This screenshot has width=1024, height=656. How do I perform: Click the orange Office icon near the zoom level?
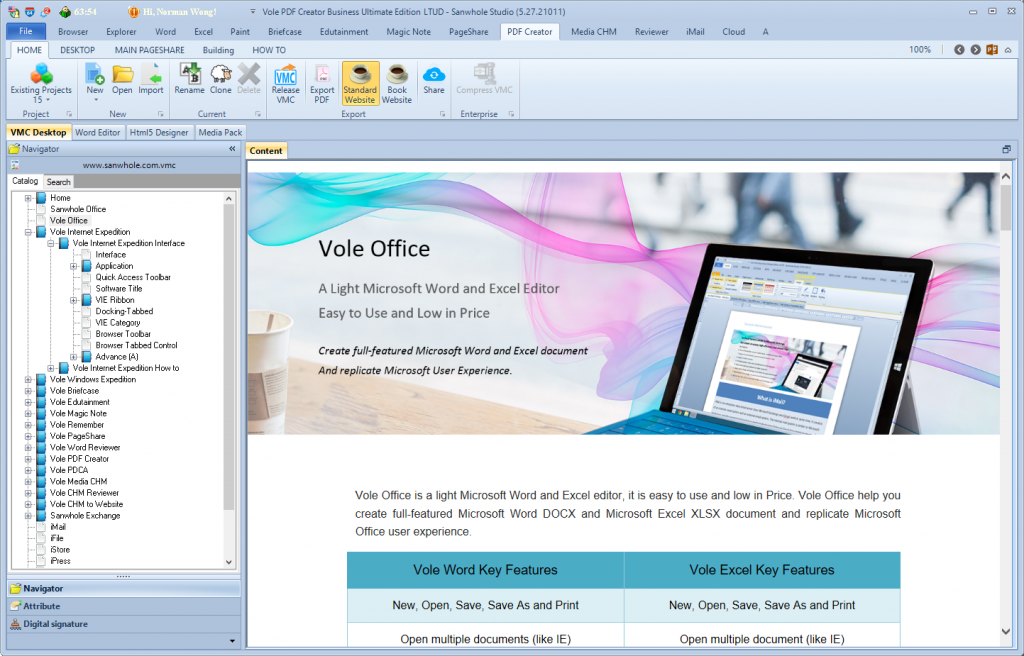click(x=992, y=50)
